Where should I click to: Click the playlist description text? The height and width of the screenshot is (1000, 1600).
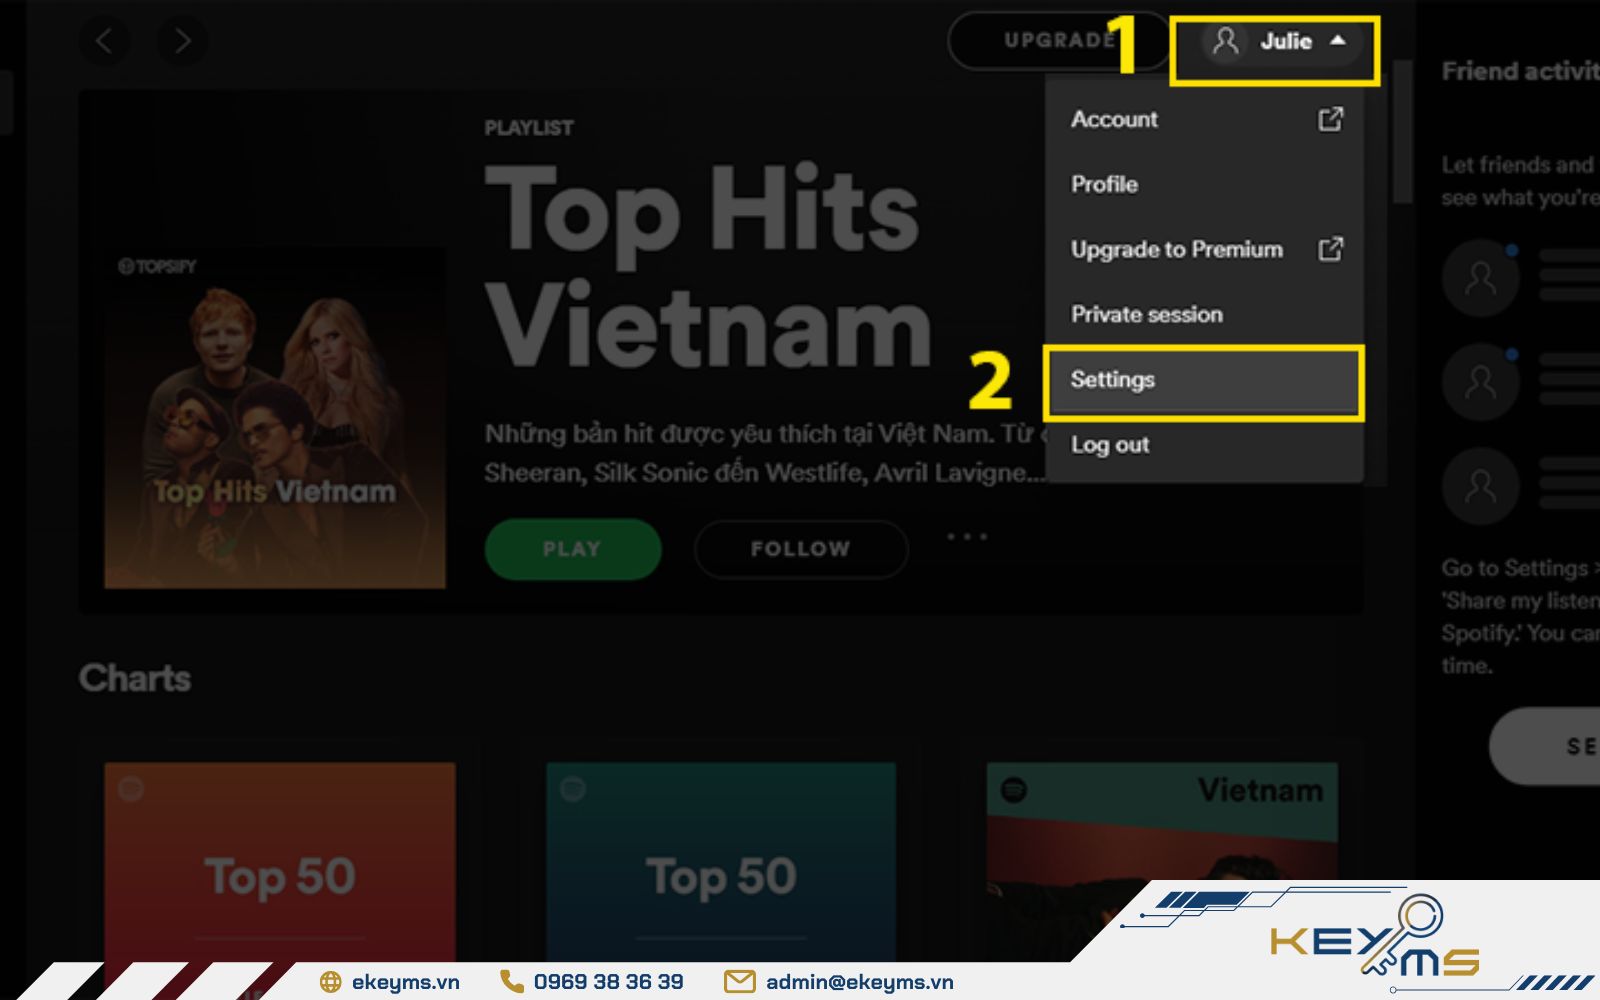[x=765, y=453]
